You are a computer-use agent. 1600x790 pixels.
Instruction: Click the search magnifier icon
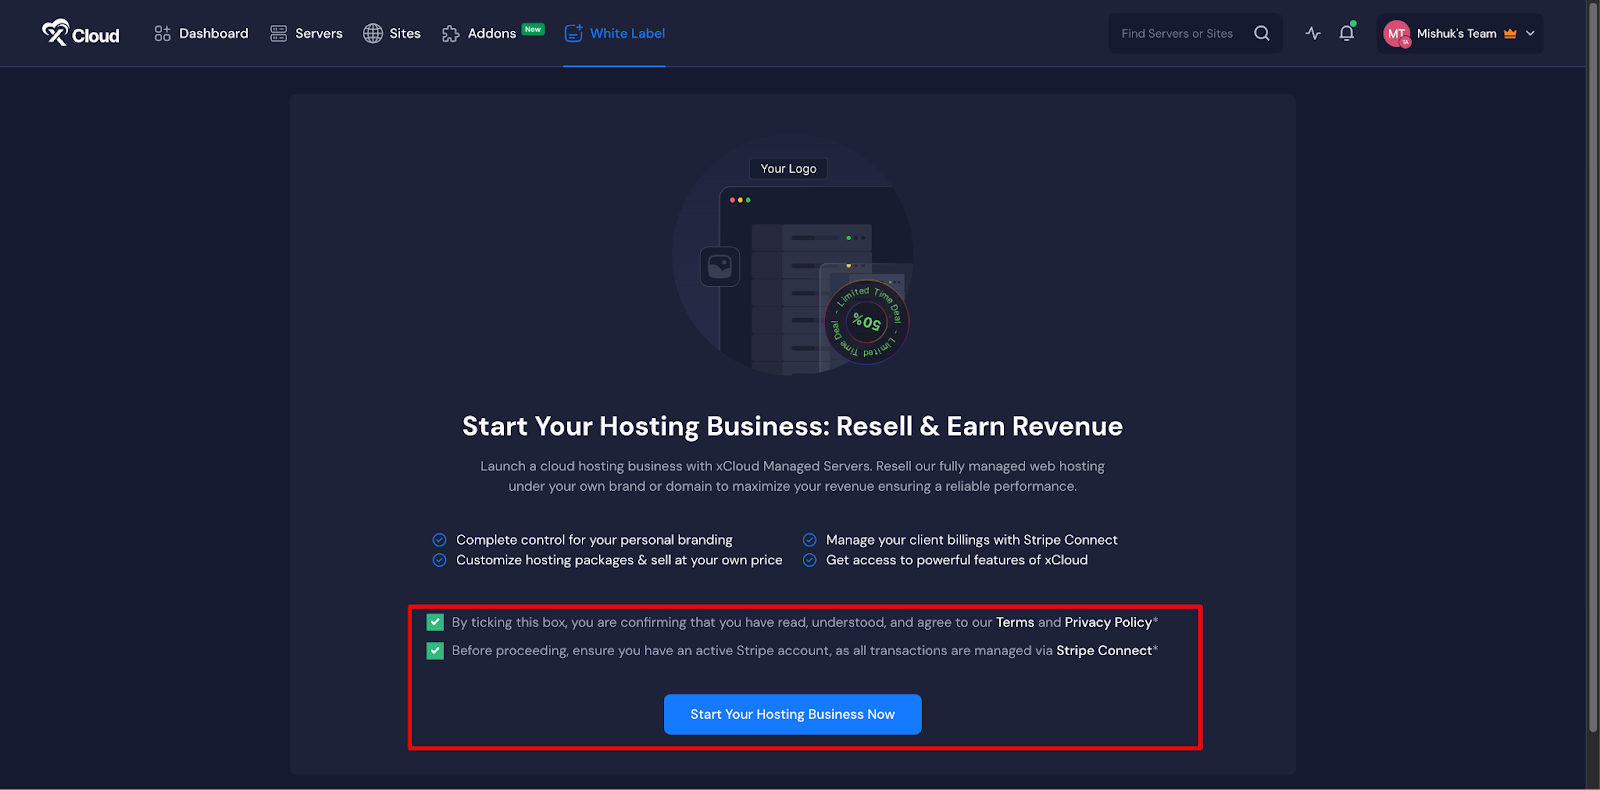click(x=1262, y=33)
